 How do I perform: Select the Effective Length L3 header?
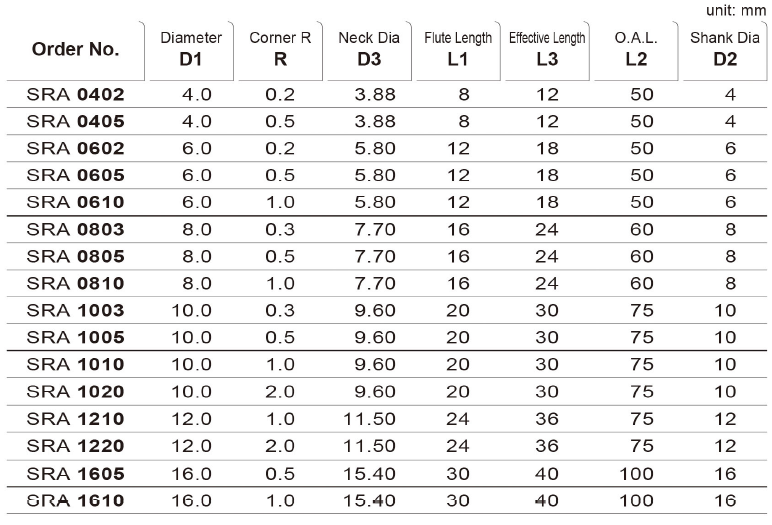[x=547, y=49]
